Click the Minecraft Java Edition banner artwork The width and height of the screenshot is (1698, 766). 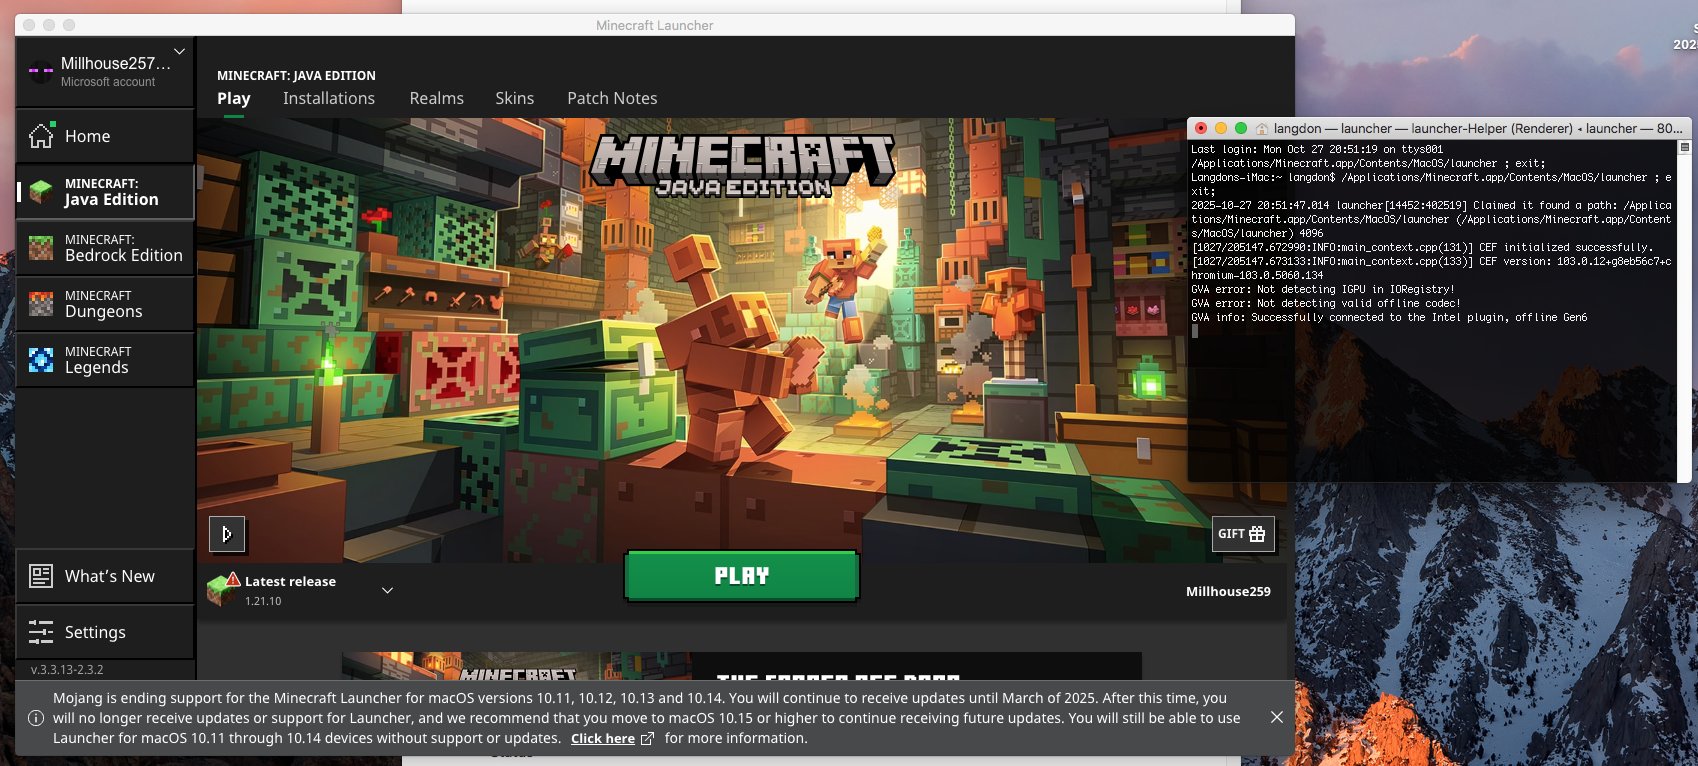(741, 340)
